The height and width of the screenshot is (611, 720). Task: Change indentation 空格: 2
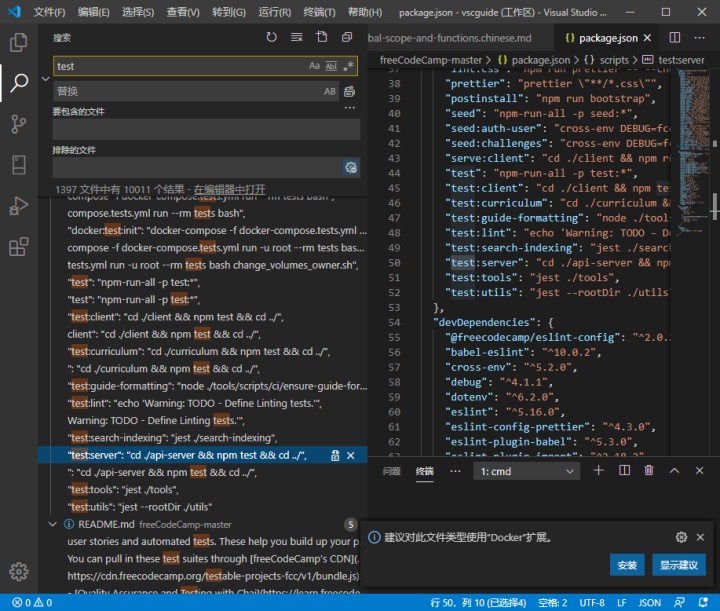tap(552, 603)
